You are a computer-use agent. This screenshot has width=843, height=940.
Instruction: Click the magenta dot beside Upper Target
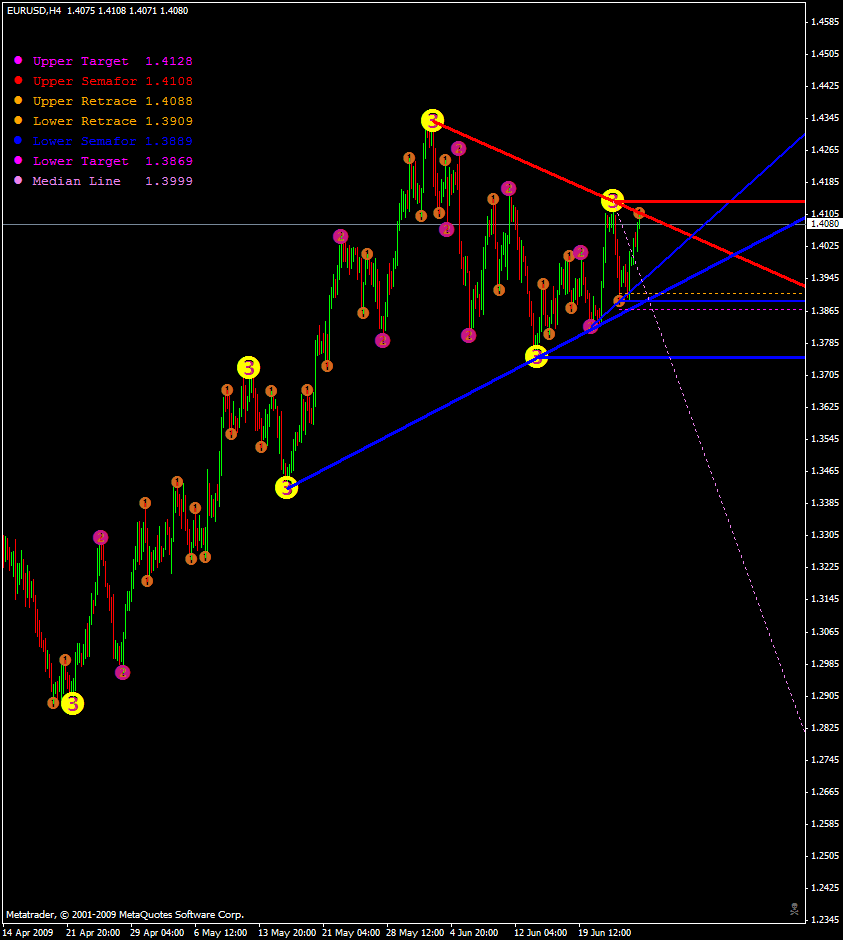[x=18, y=60]
